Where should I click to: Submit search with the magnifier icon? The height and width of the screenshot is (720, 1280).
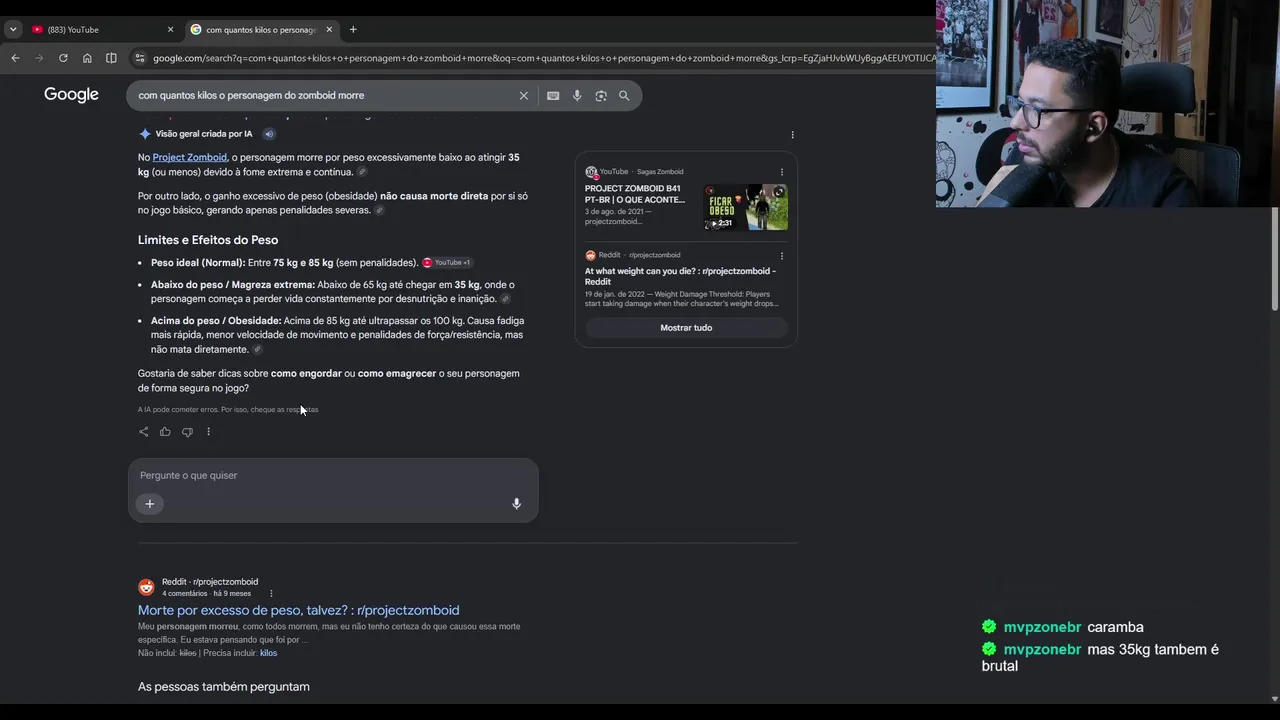click(624, 96)
